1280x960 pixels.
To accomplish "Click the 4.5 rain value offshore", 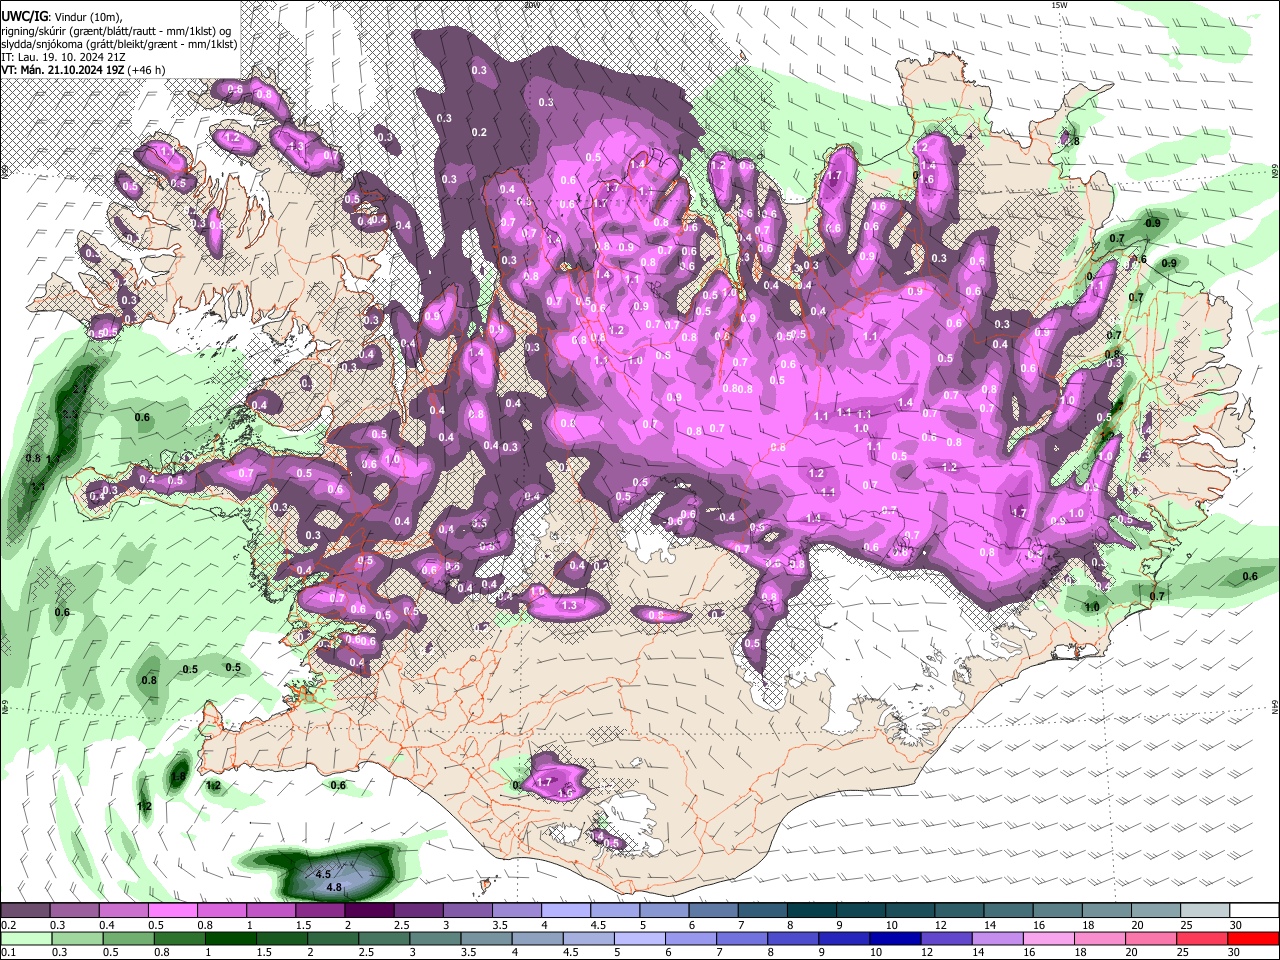I will tap(323, 874).
